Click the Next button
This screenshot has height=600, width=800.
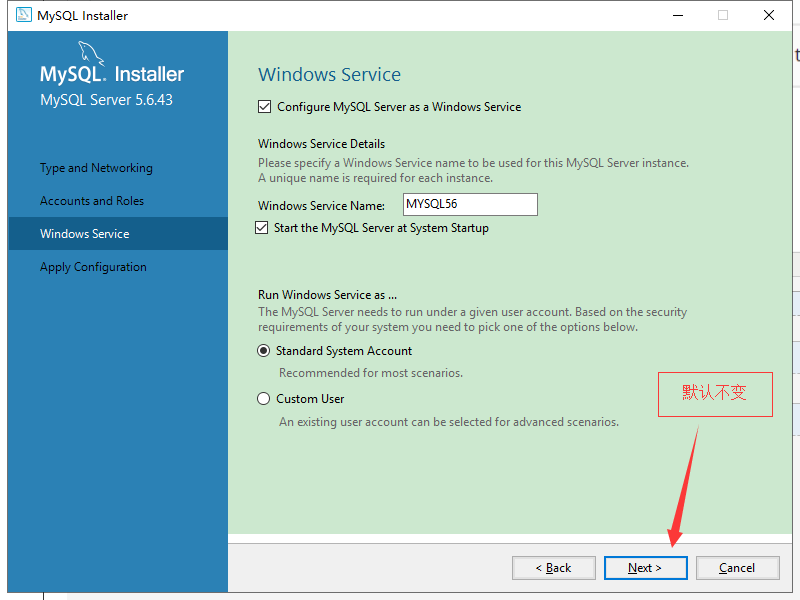(645, 568)
